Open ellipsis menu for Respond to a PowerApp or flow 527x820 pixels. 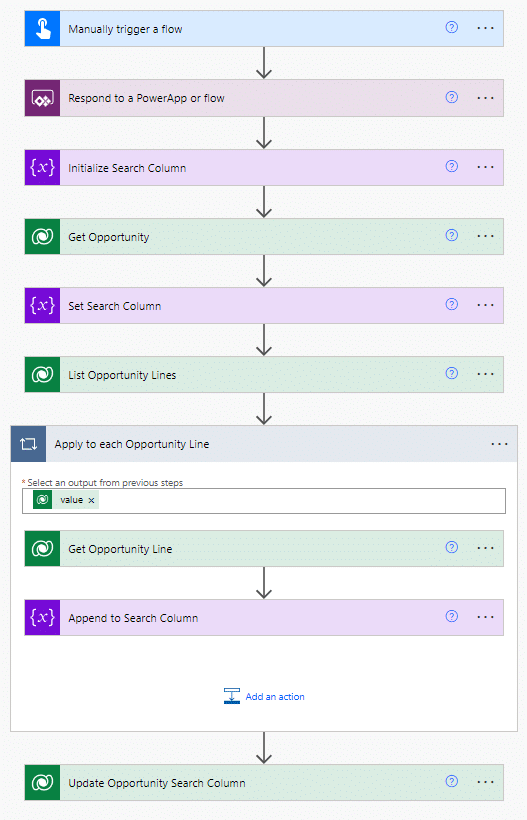point(485,98)
